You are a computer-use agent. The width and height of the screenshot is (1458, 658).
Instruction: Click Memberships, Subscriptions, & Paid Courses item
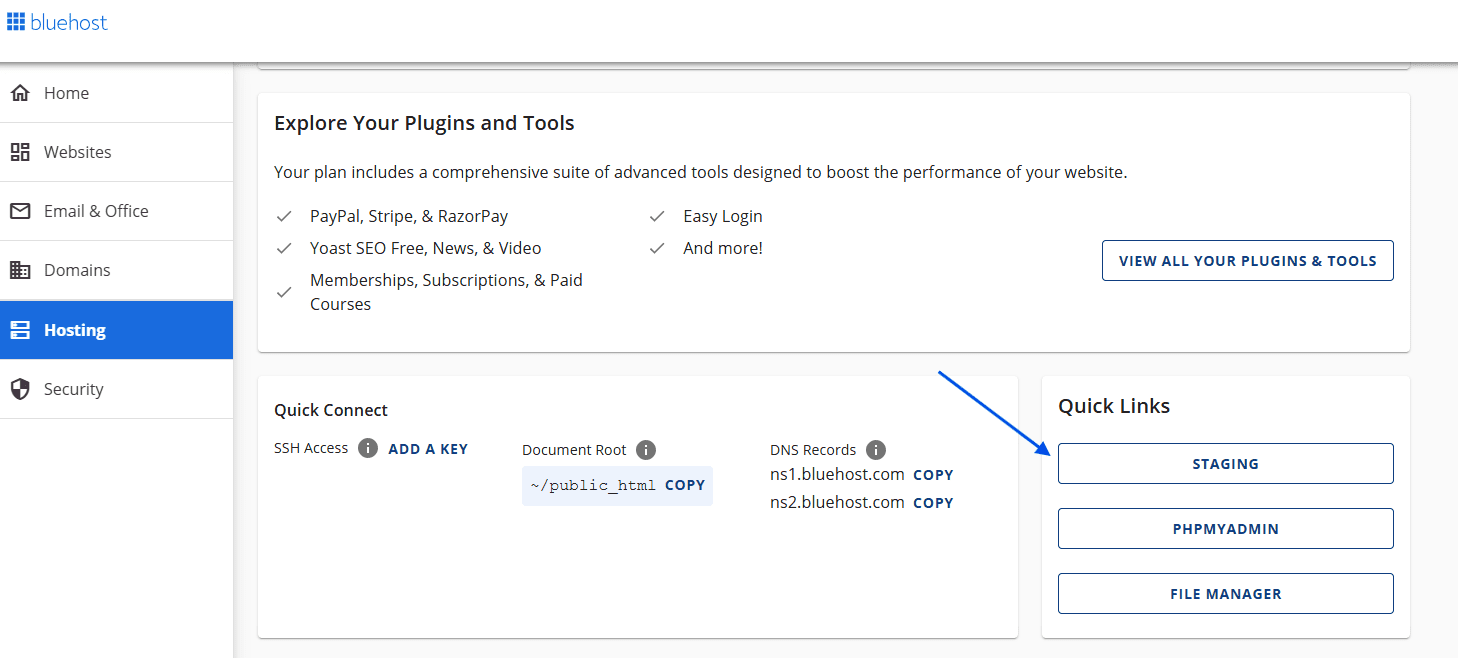[446, 292]
